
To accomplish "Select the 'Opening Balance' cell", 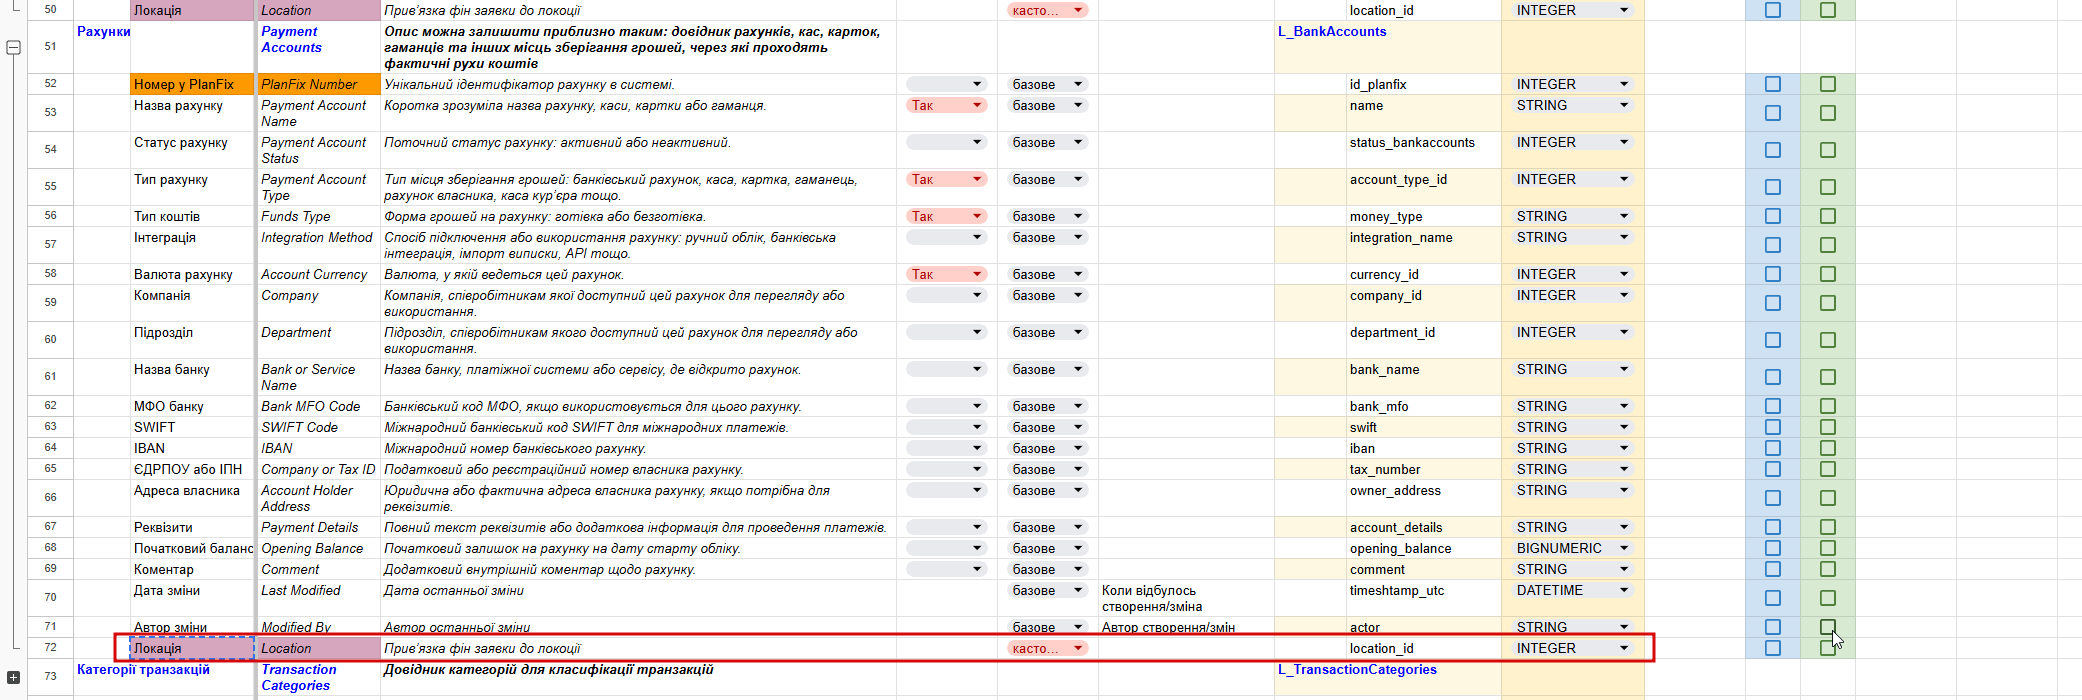I will coord(318,548).
